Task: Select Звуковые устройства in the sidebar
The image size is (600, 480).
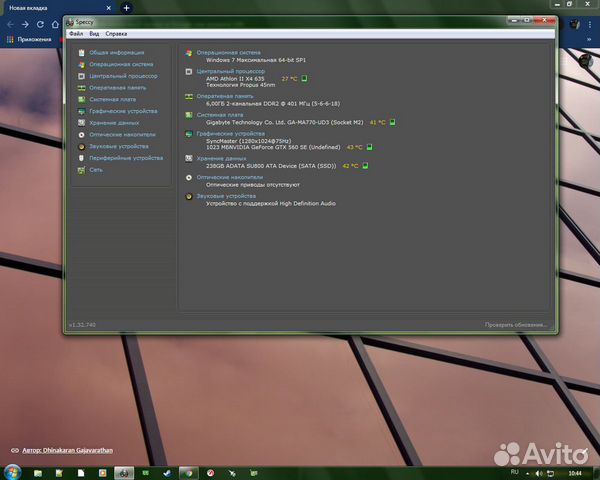Action: point(119,146)
